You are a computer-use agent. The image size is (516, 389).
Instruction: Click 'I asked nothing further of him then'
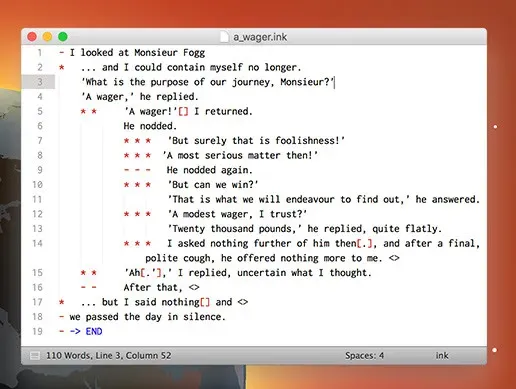tap(262, 243)
